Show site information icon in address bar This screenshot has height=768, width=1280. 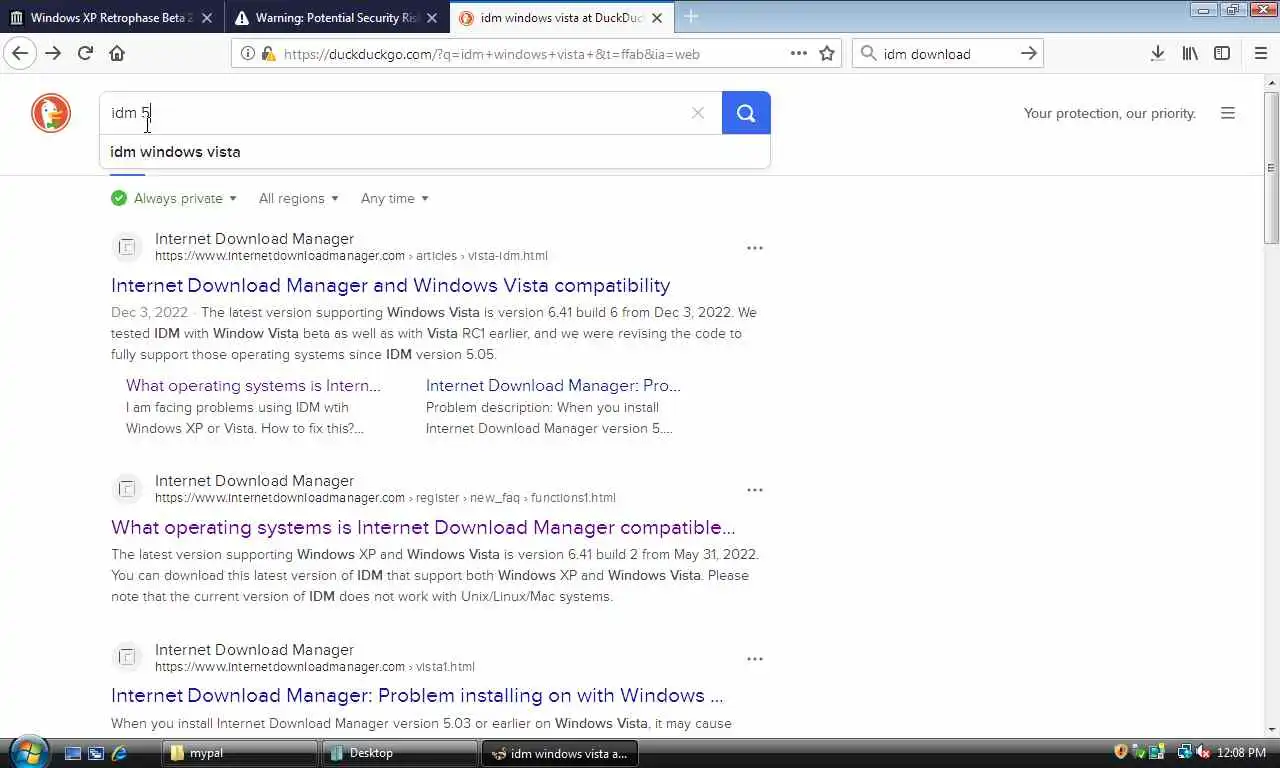click(x=248, y=54)
